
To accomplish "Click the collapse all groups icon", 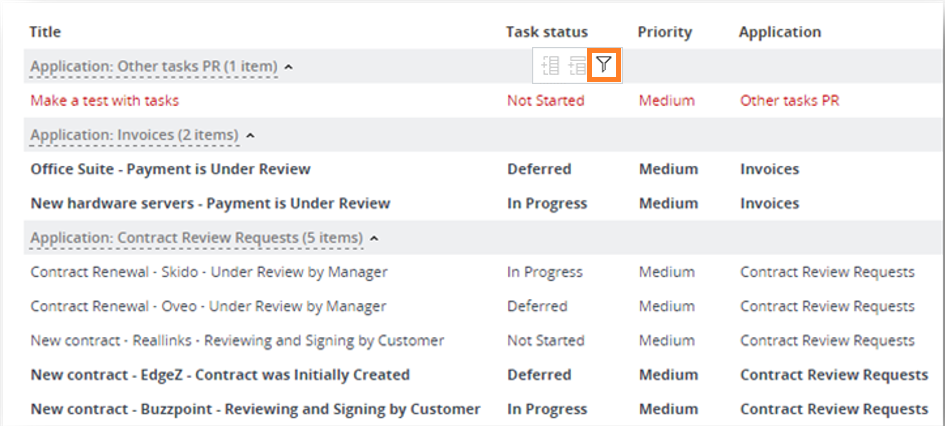I will [577, 65].
